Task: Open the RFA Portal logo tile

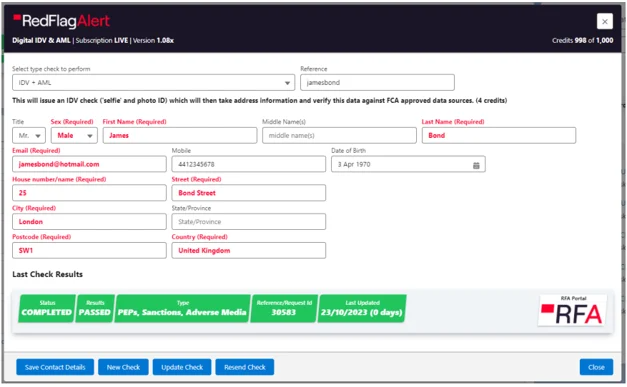Action: 572,311
